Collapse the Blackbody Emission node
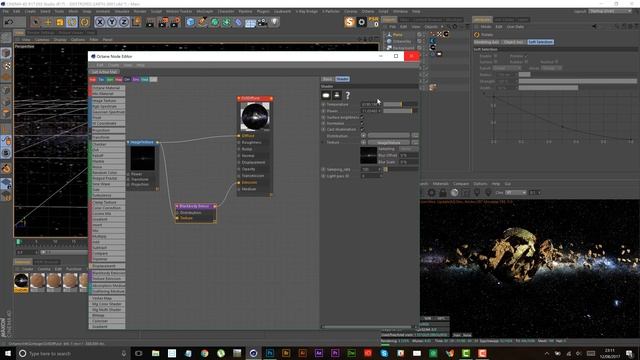This screenshot has width=640, height=360. 177,207
